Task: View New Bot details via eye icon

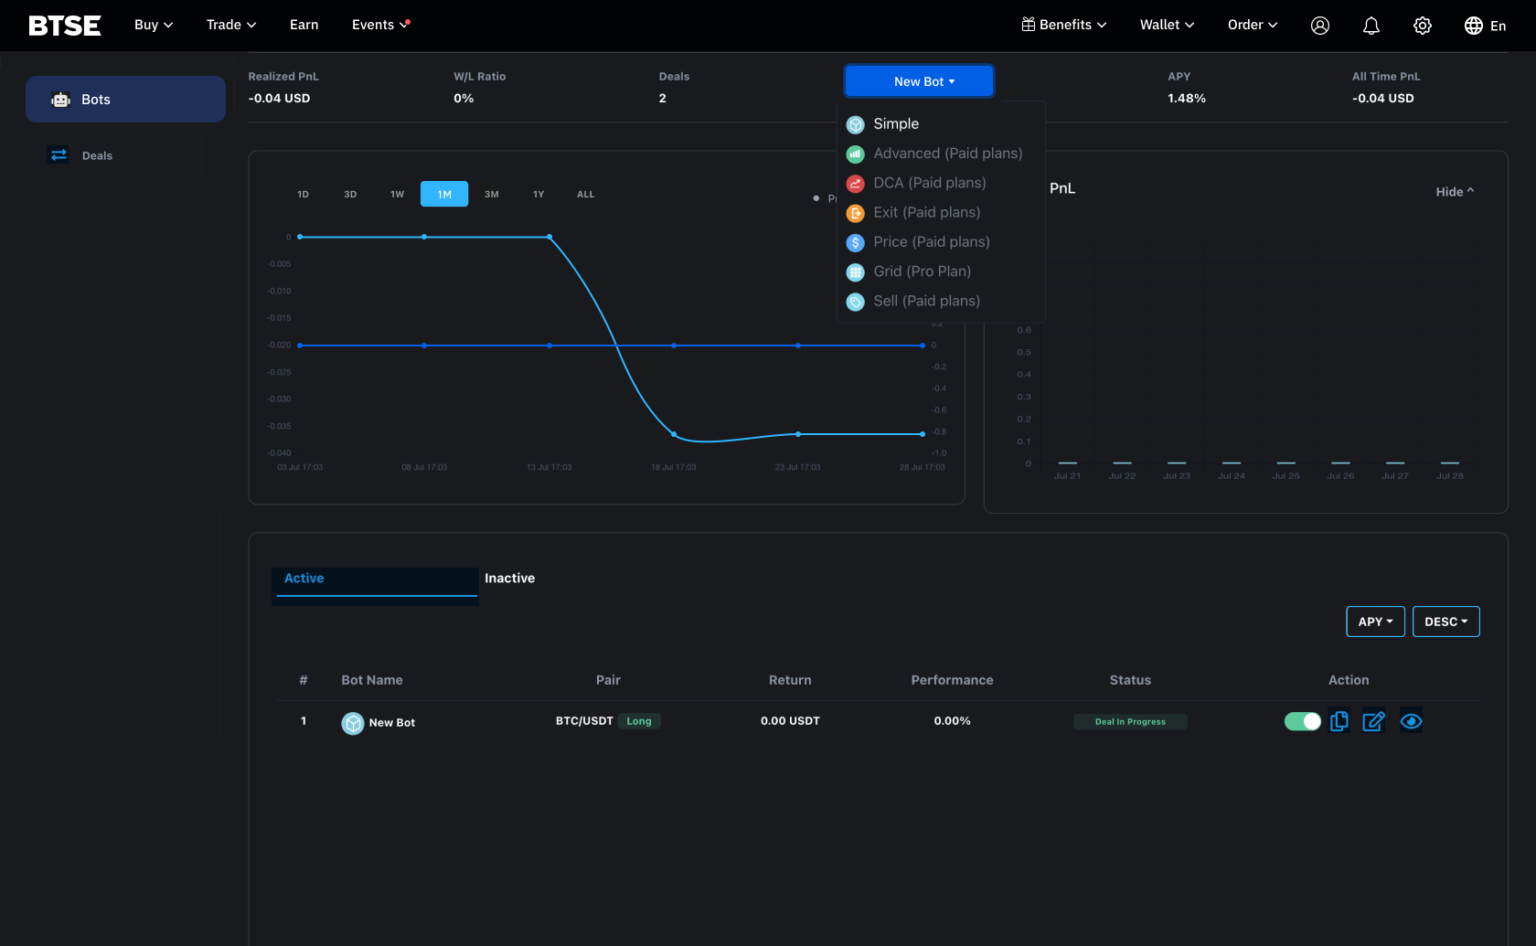Action: pos(1411,721)
